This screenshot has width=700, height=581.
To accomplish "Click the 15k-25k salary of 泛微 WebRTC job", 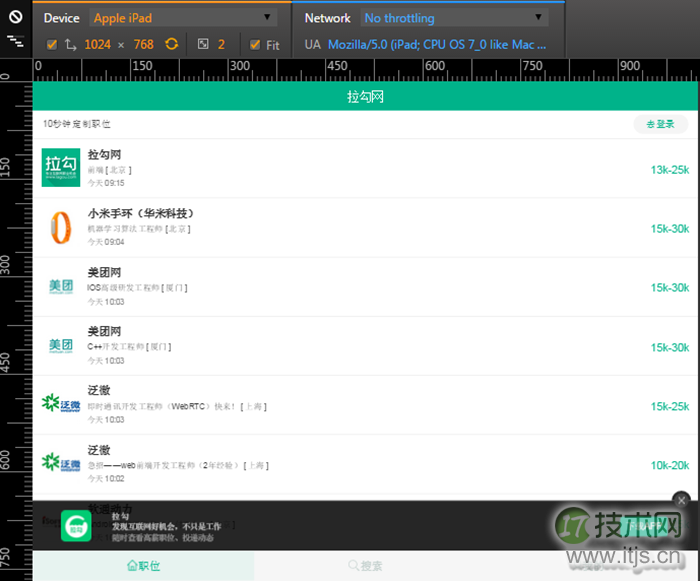I will (x=670, y=406).
